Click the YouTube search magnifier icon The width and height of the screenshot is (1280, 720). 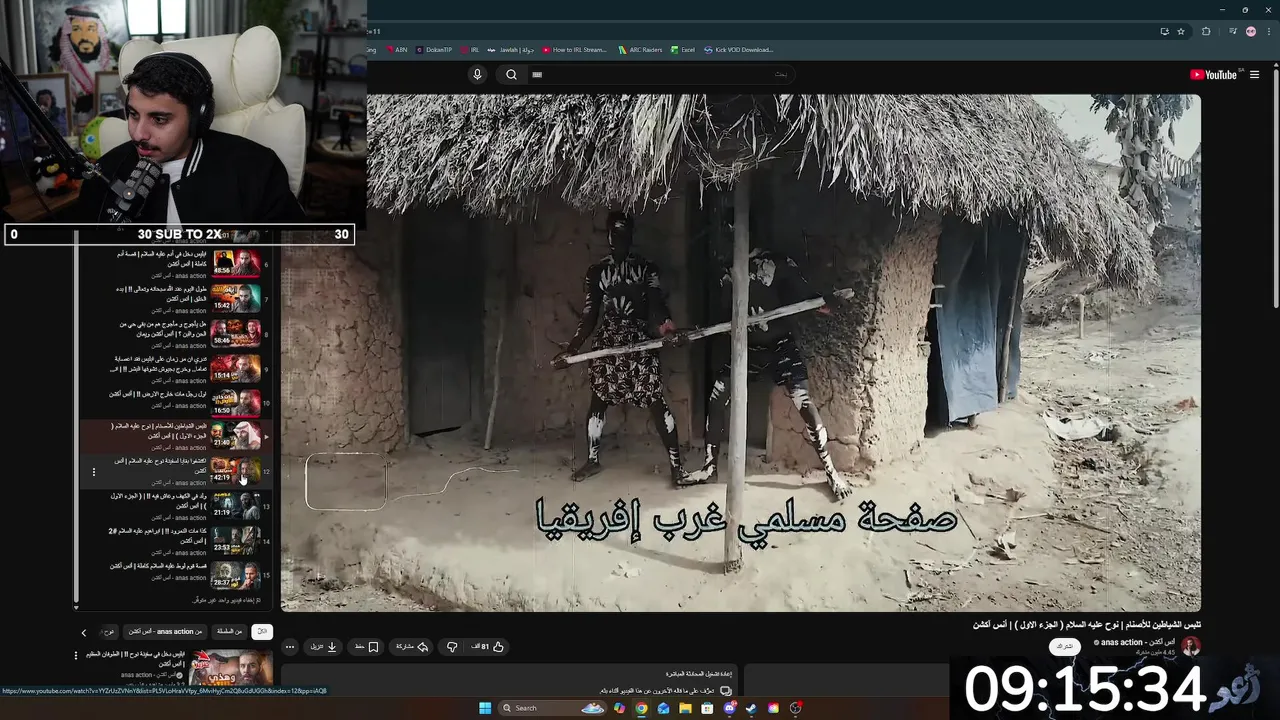pos(511,74)
